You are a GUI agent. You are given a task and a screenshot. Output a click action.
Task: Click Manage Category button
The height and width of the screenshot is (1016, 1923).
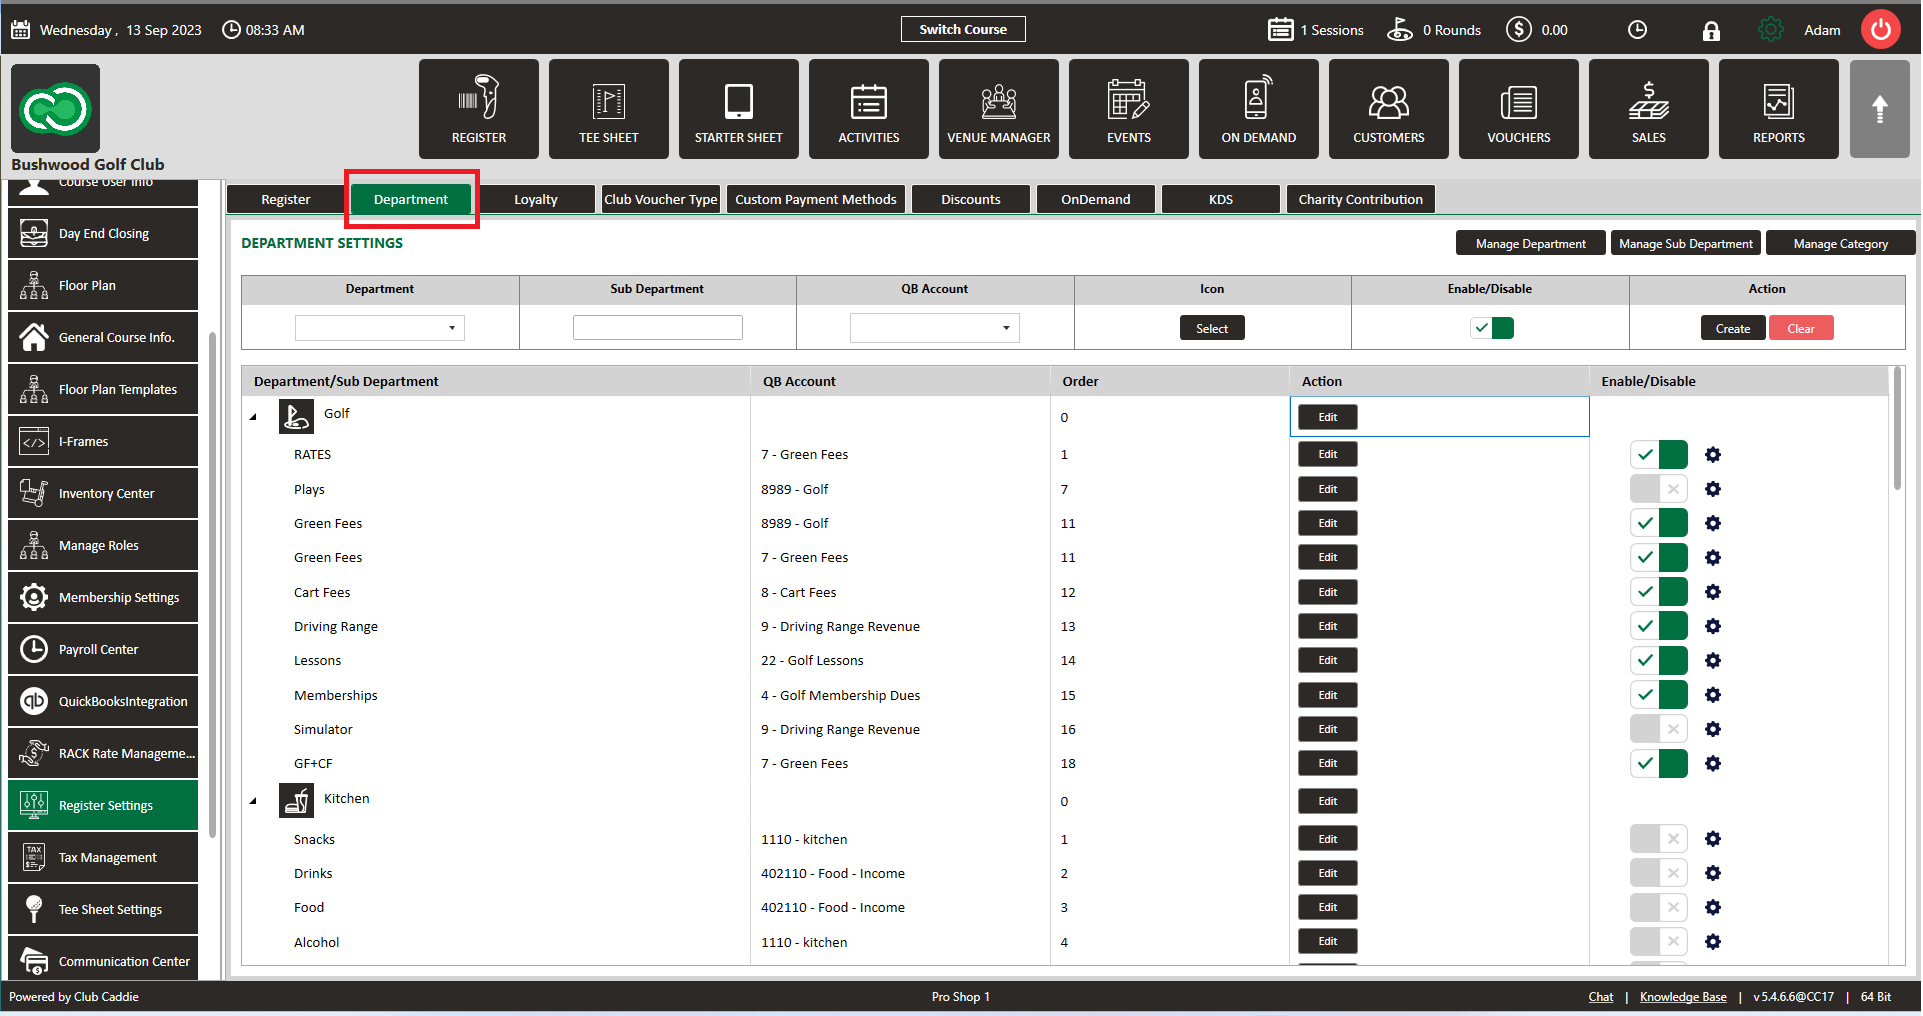point(1840,243)
